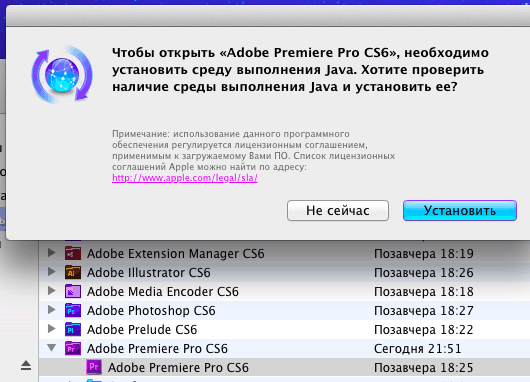Click the date Позавчера 18:27
530x382 pixels.
(x=424, y=311)
